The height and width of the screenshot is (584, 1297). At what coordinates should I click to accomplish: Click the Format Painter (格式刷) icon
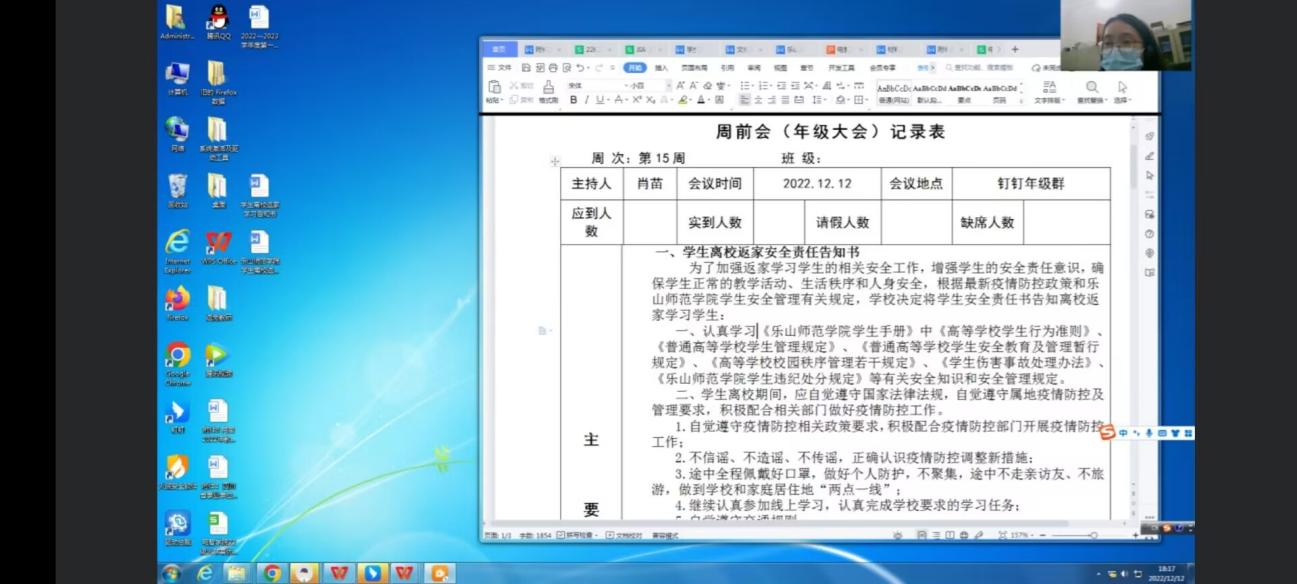(548, 88)
